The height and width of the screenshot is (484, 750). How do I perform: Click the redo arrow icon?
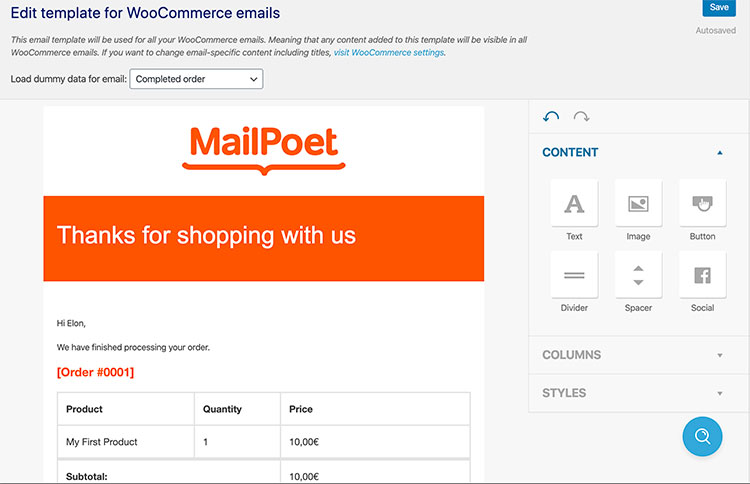581,117
